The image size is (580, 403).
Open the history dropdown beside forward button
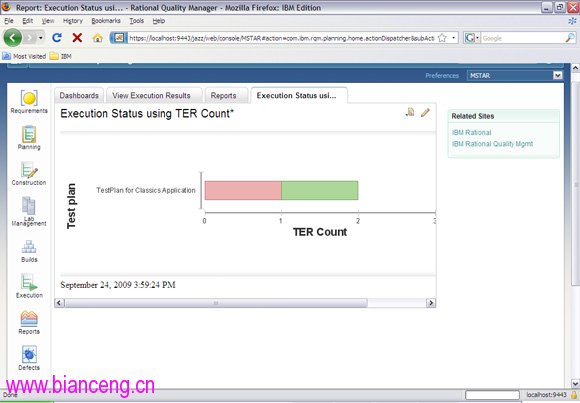41,38
